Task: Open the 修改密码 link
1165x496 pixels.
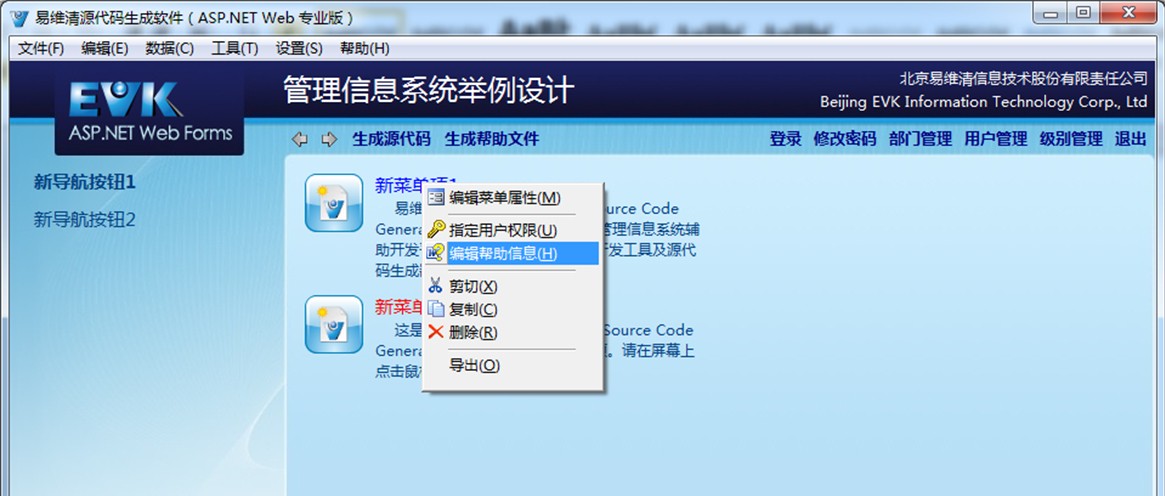Action: tap(845, 139)
